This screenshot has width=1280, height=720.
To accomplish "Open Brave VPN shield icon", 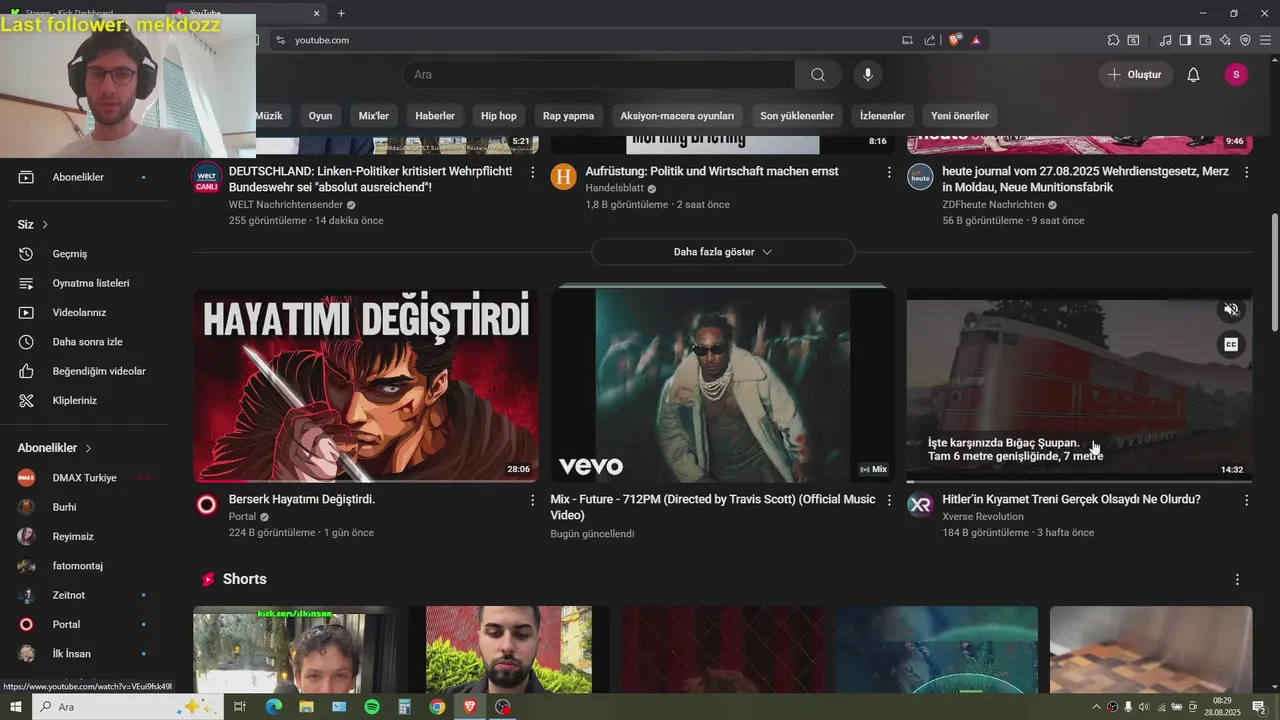I will click(1245, 40).
